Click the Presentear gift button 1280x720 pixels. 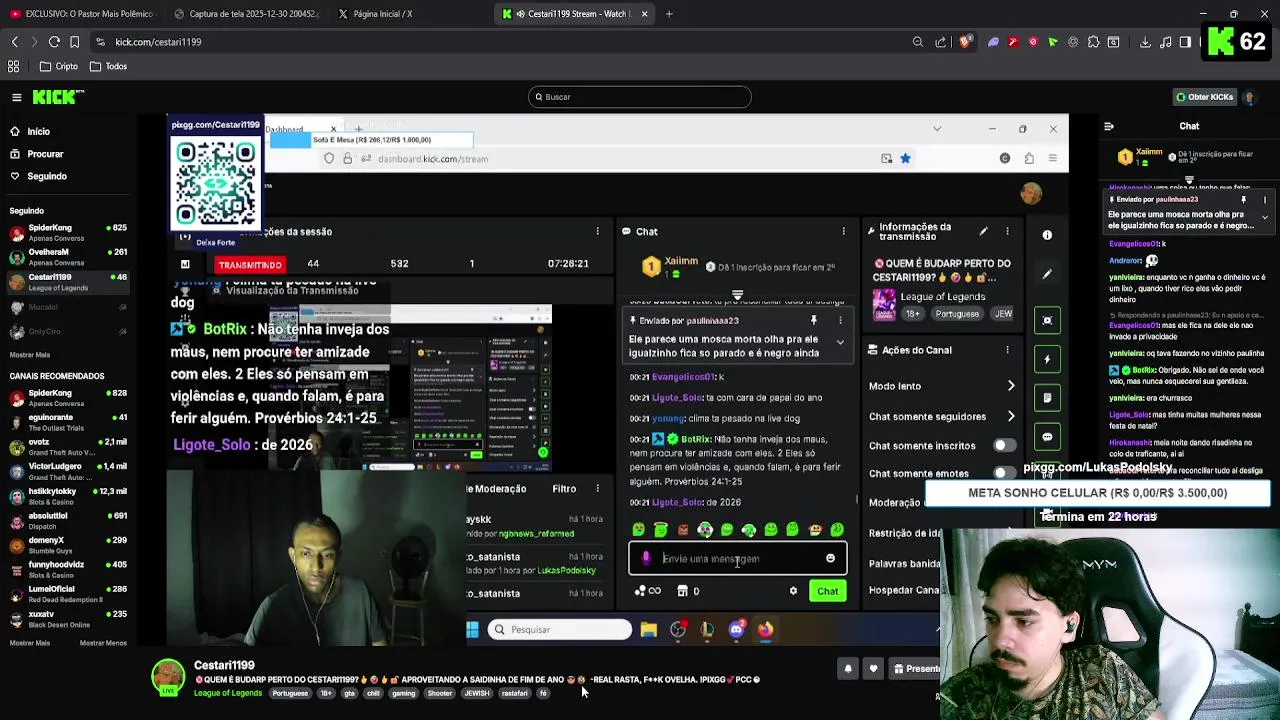tap(916, 669)
